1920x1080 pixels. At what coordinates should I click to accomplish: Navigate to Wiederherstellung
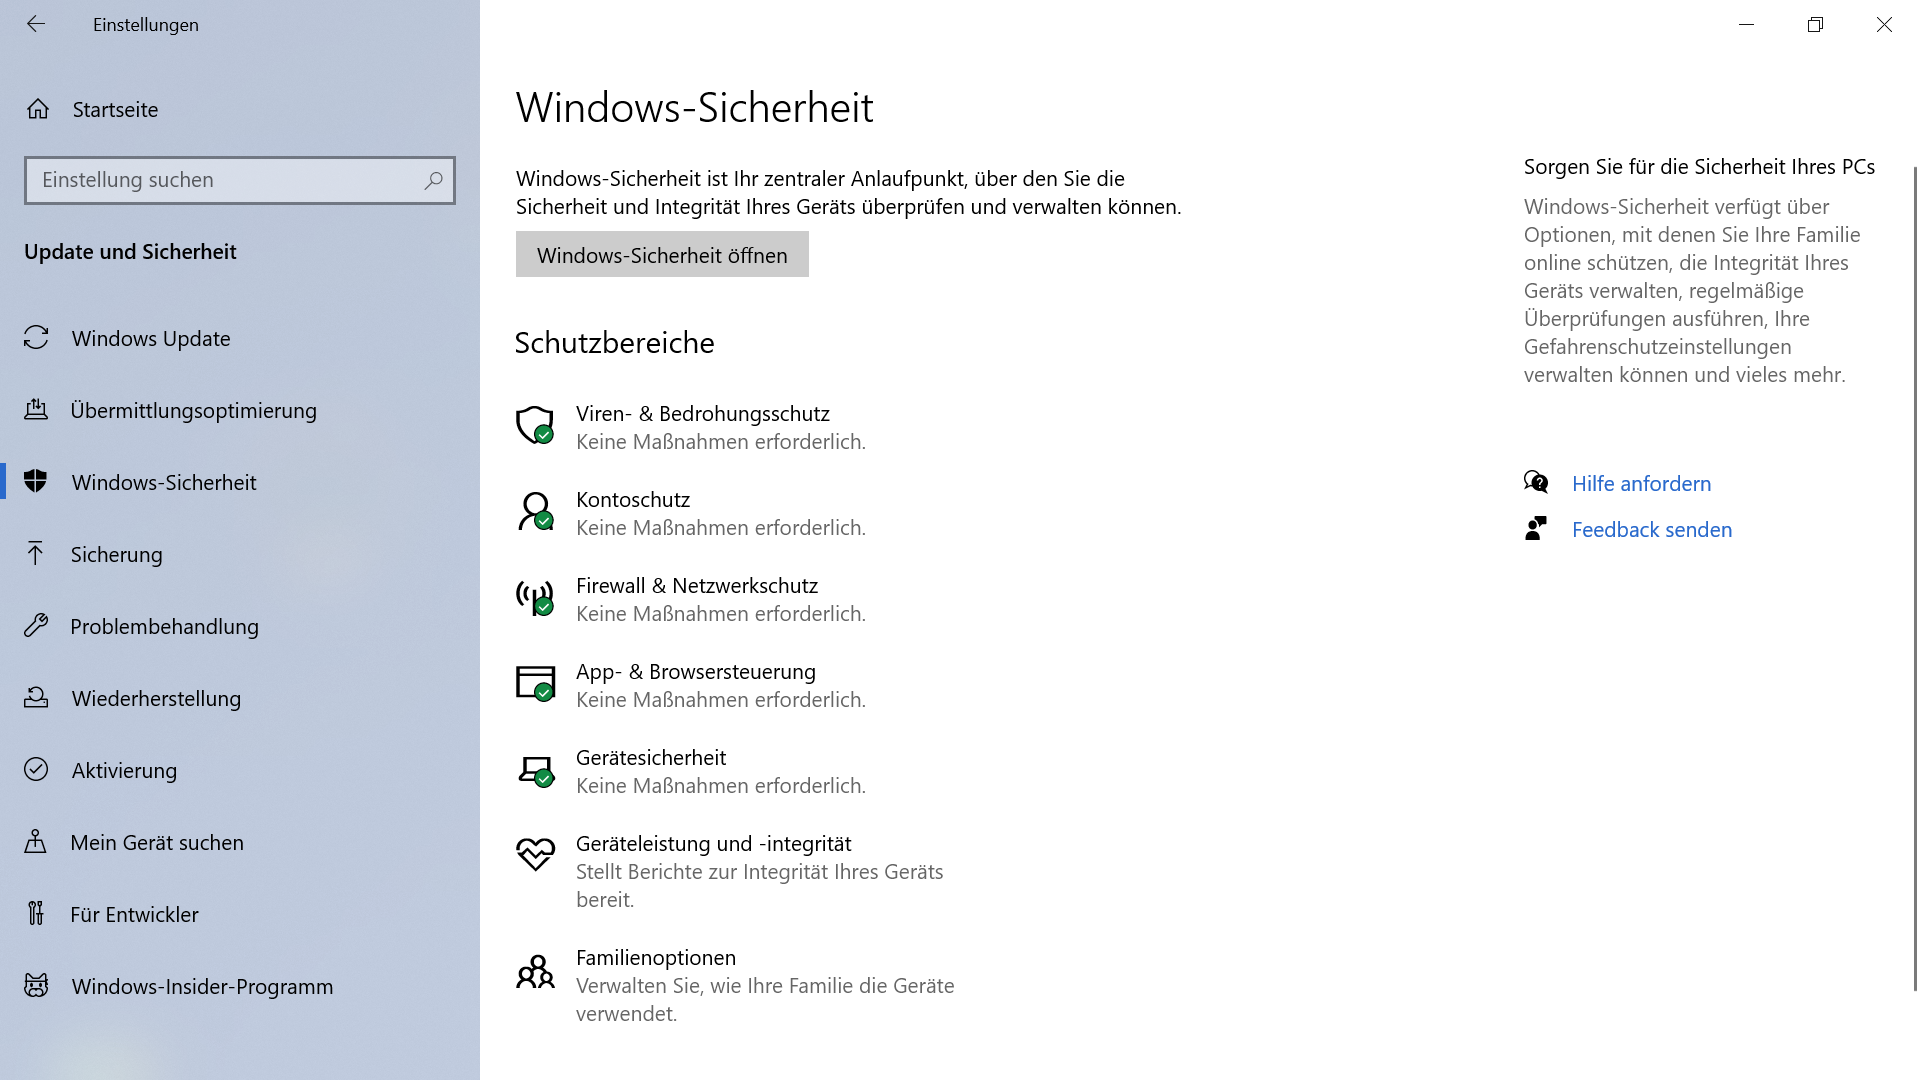pyautogui.click(x=240, y=698)
